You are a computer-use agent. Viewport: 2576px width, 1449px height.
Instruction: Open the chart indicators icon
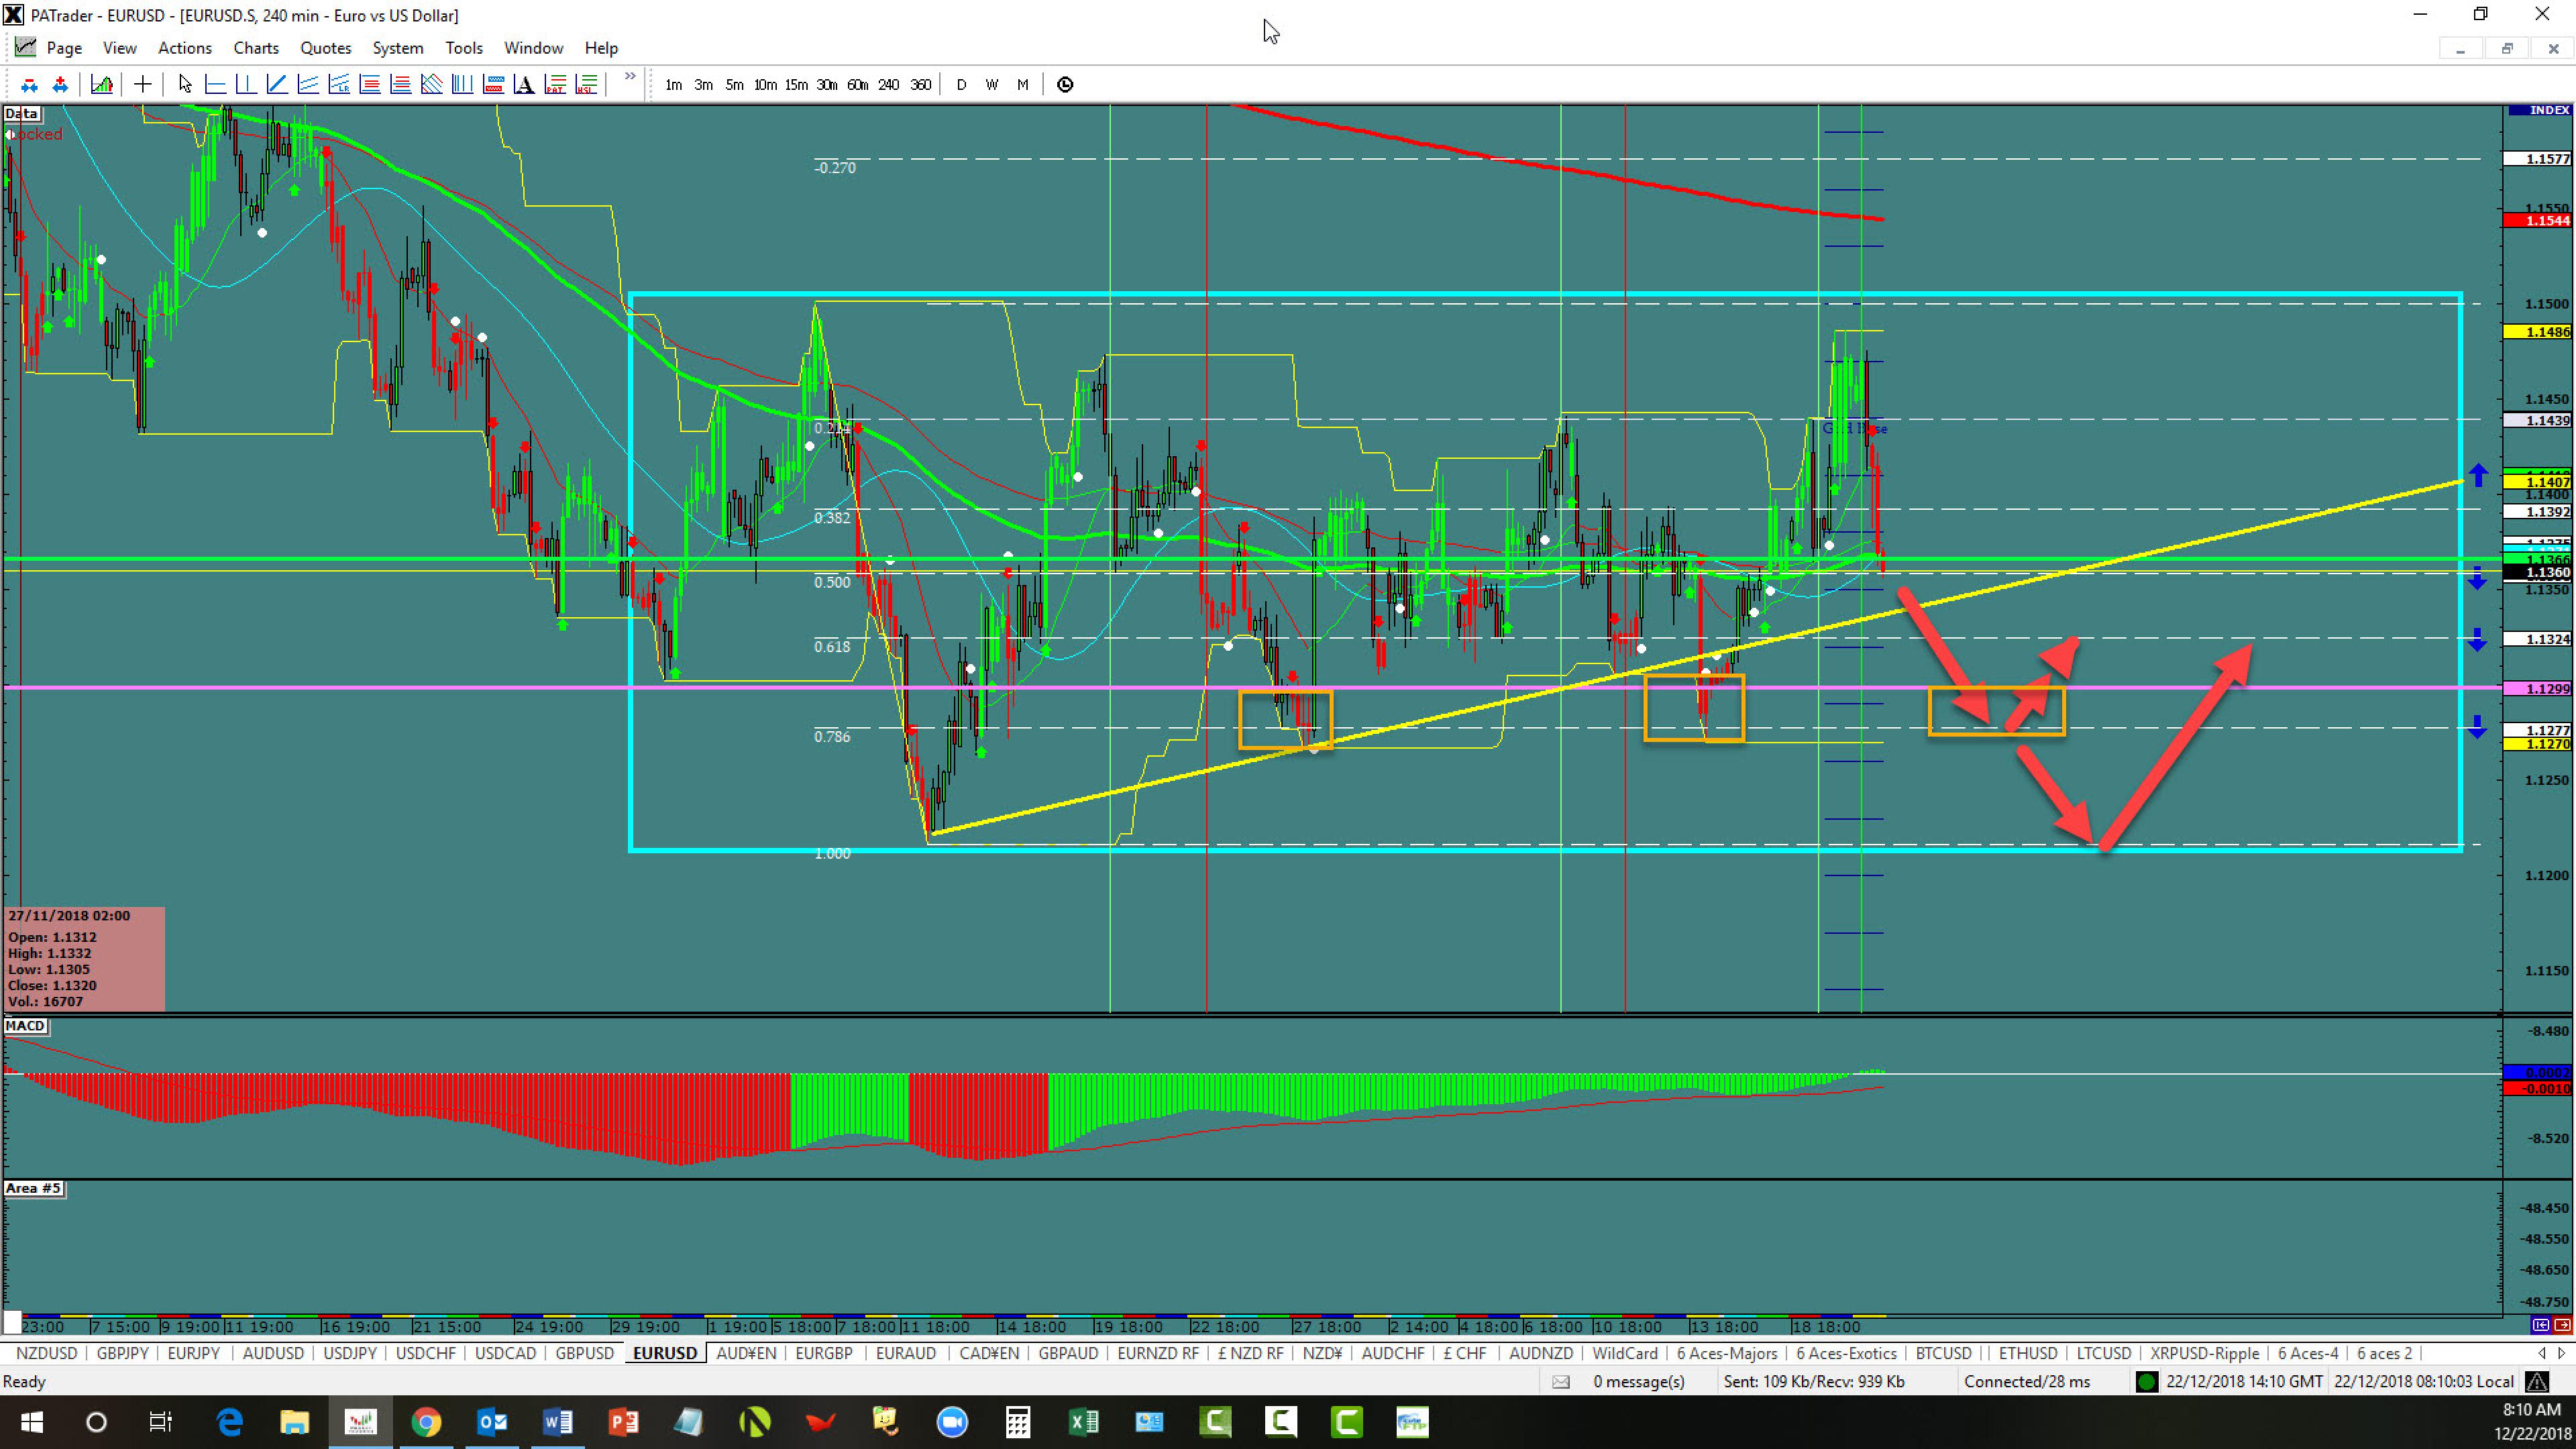click(x=102, y=85)
